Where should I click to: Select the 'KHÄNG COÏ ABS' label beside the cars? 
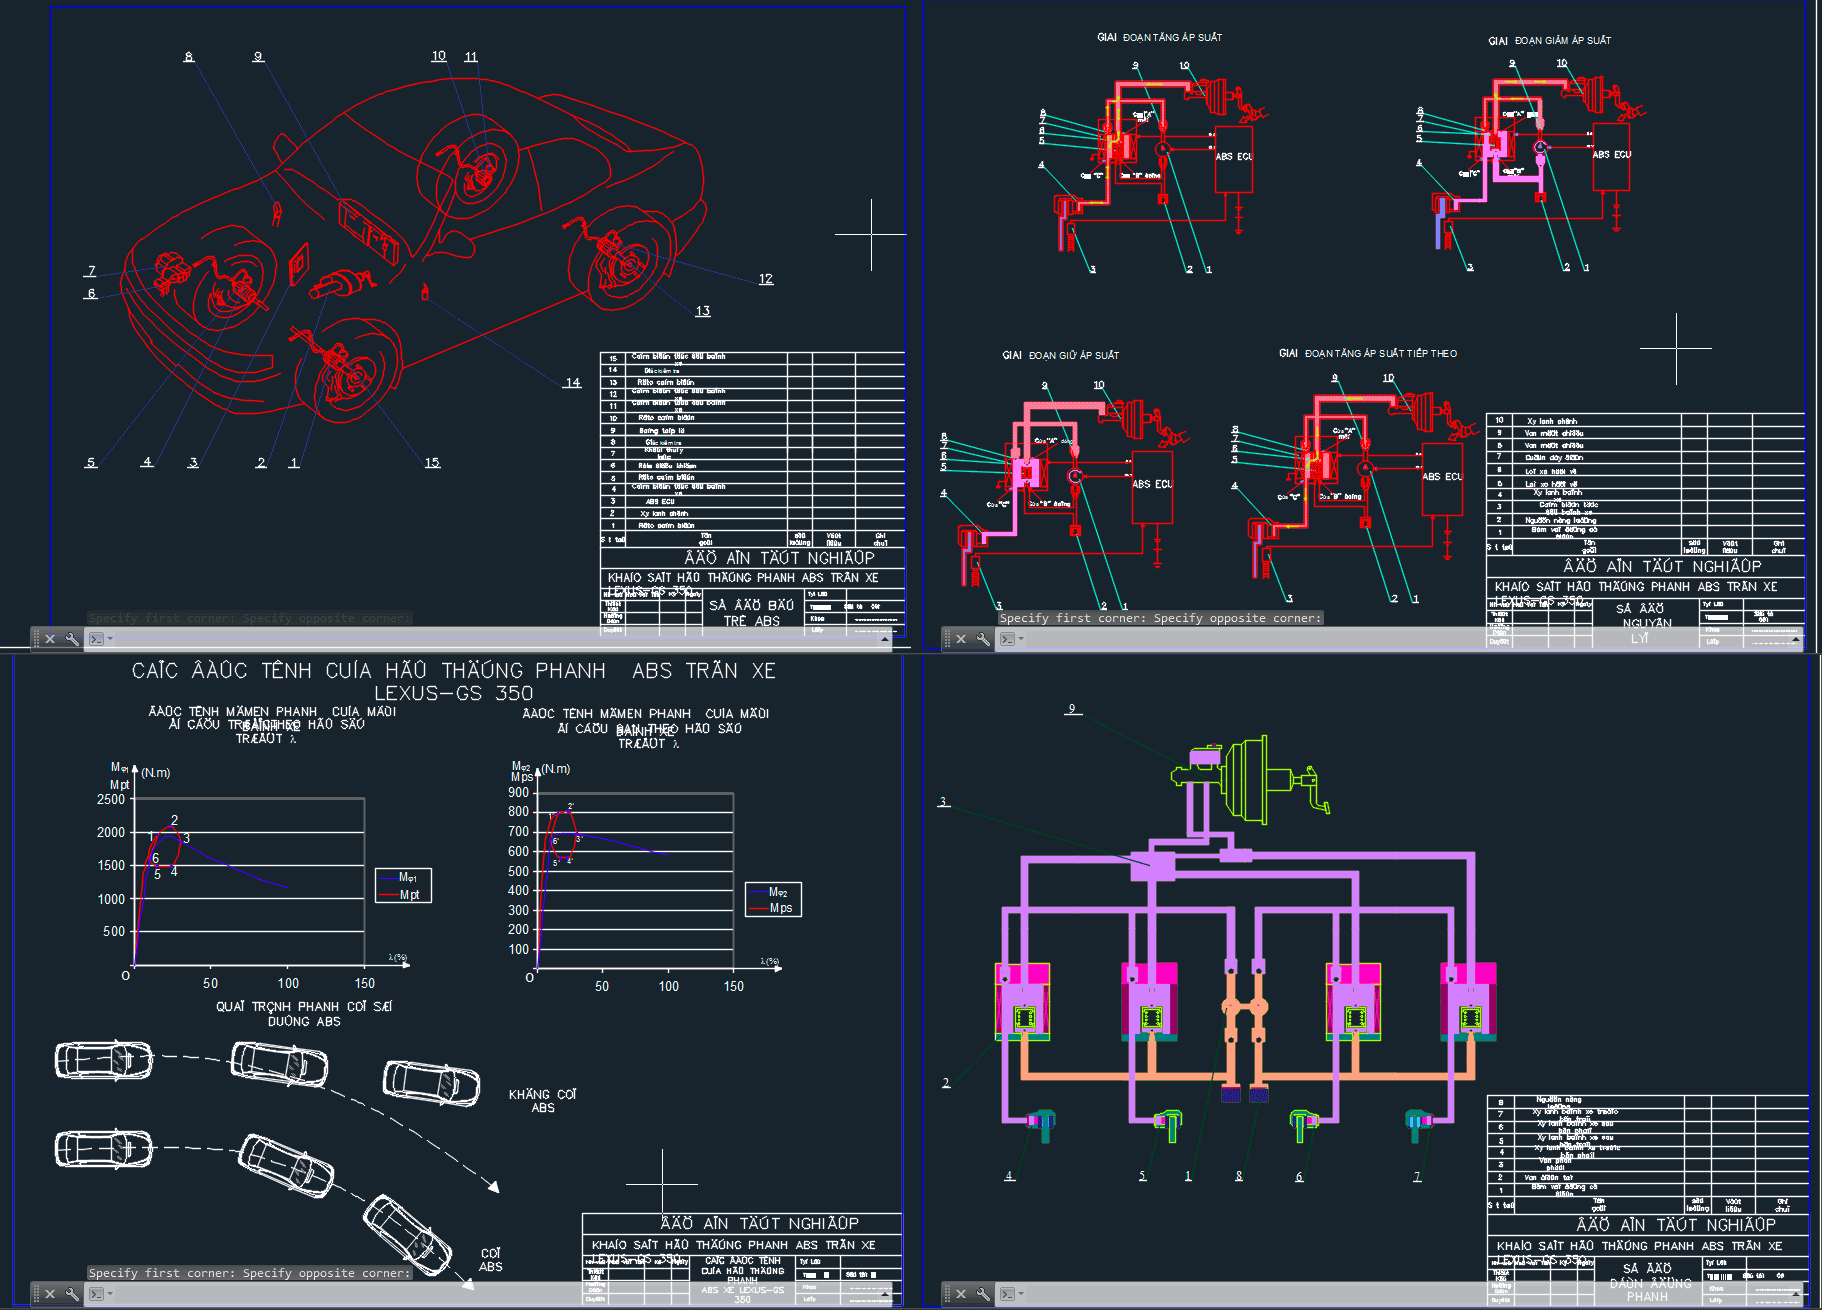pos(542,1101)
